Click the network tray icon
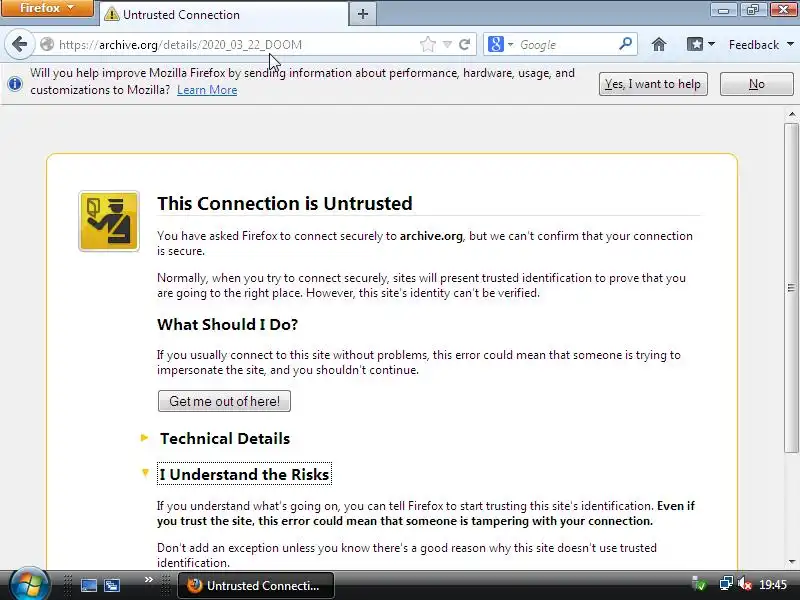Screen dimensions: 800x600 [726, 583]
